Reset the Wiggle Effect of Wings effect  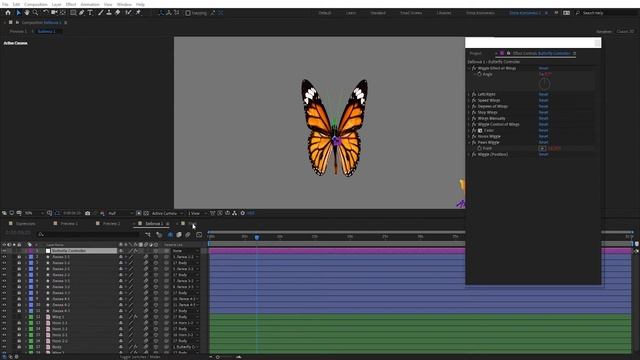(543, 68)
